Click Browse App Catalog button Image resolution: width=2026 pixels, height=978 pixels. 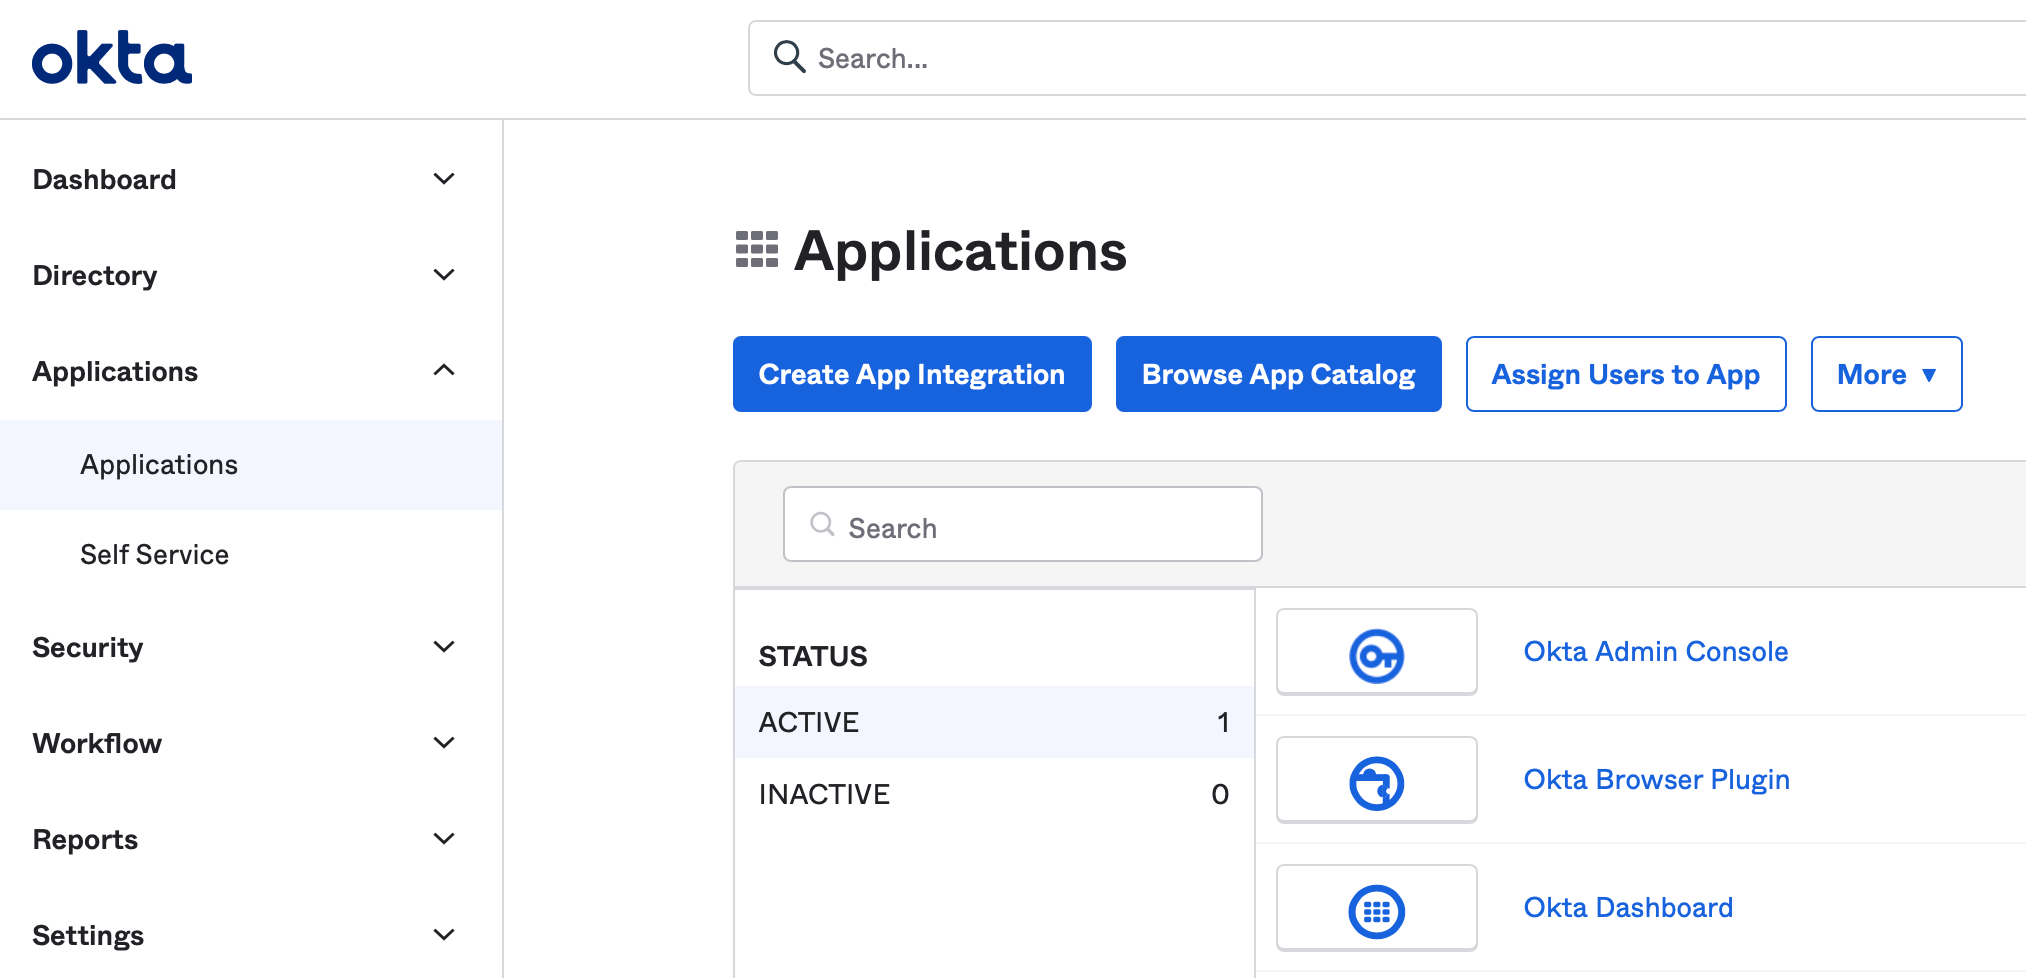pos(1278,374)
